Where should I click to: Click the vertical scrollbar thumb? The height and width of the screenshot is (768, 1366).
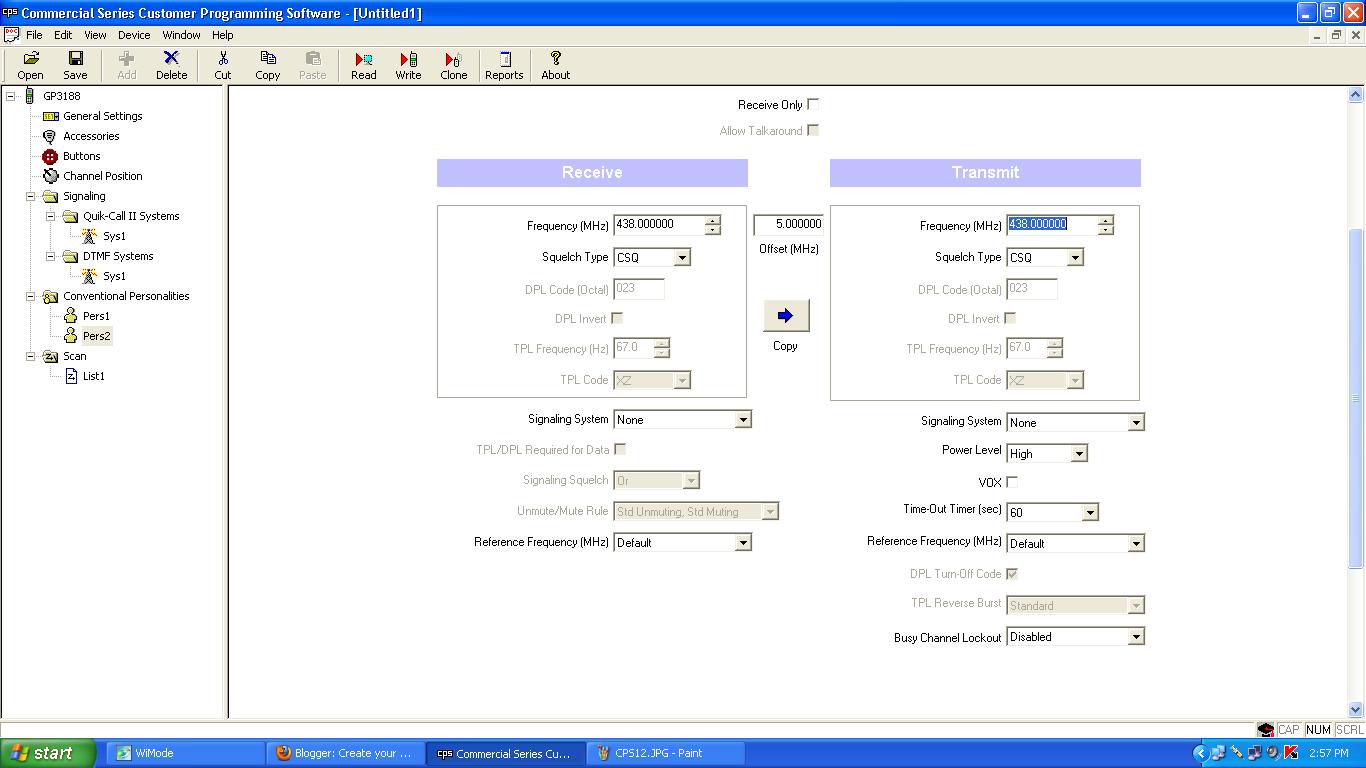tap(1356, 398)
